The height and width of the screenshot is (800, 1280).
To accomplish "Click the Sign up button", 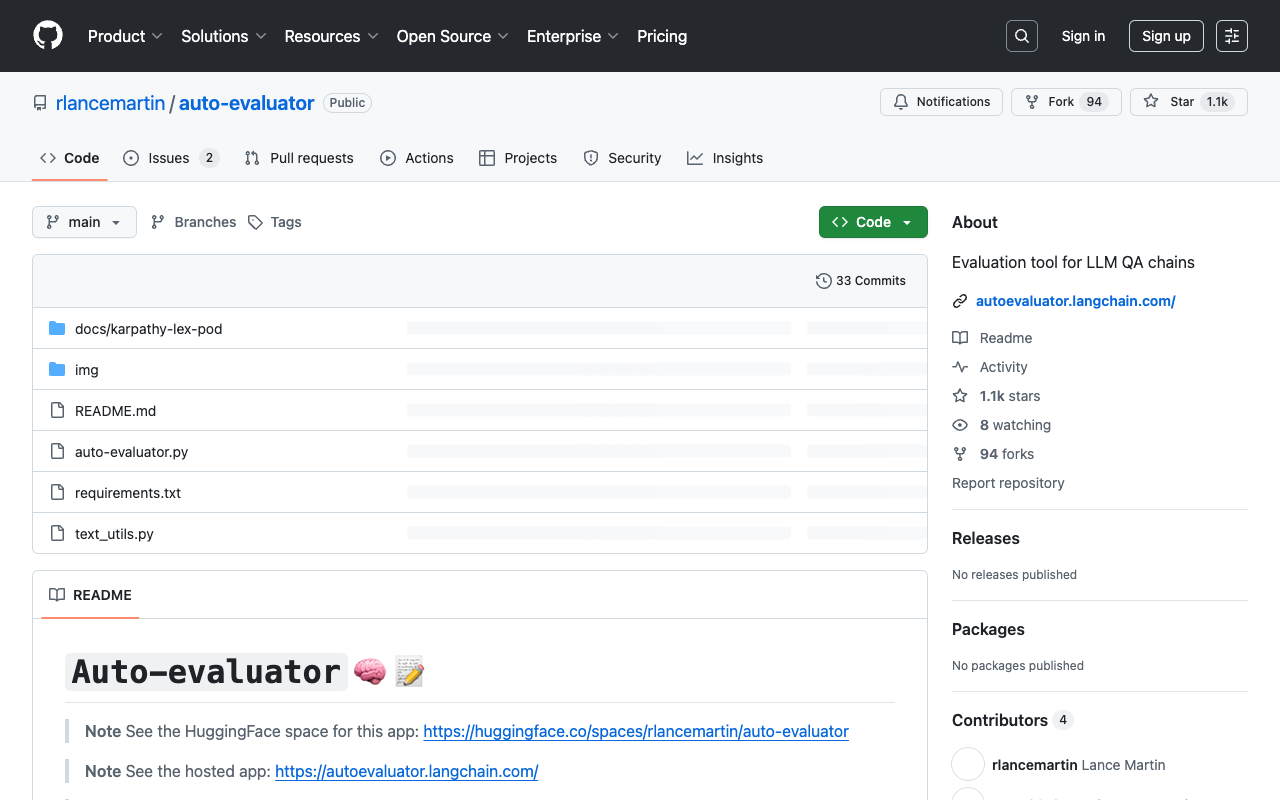I will point(1166,36).
